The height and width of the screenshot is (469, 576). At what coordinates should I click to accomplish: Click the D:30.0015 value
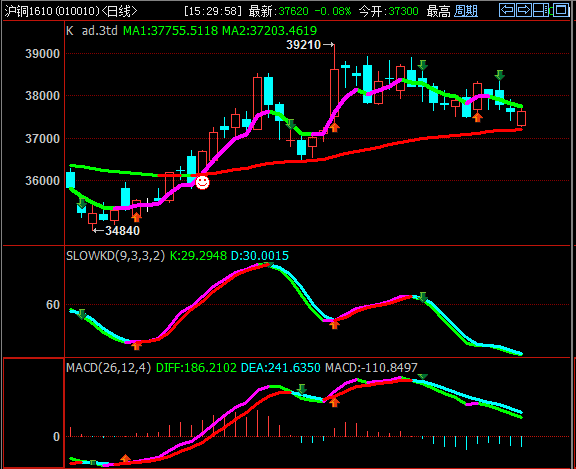[260, 256]
